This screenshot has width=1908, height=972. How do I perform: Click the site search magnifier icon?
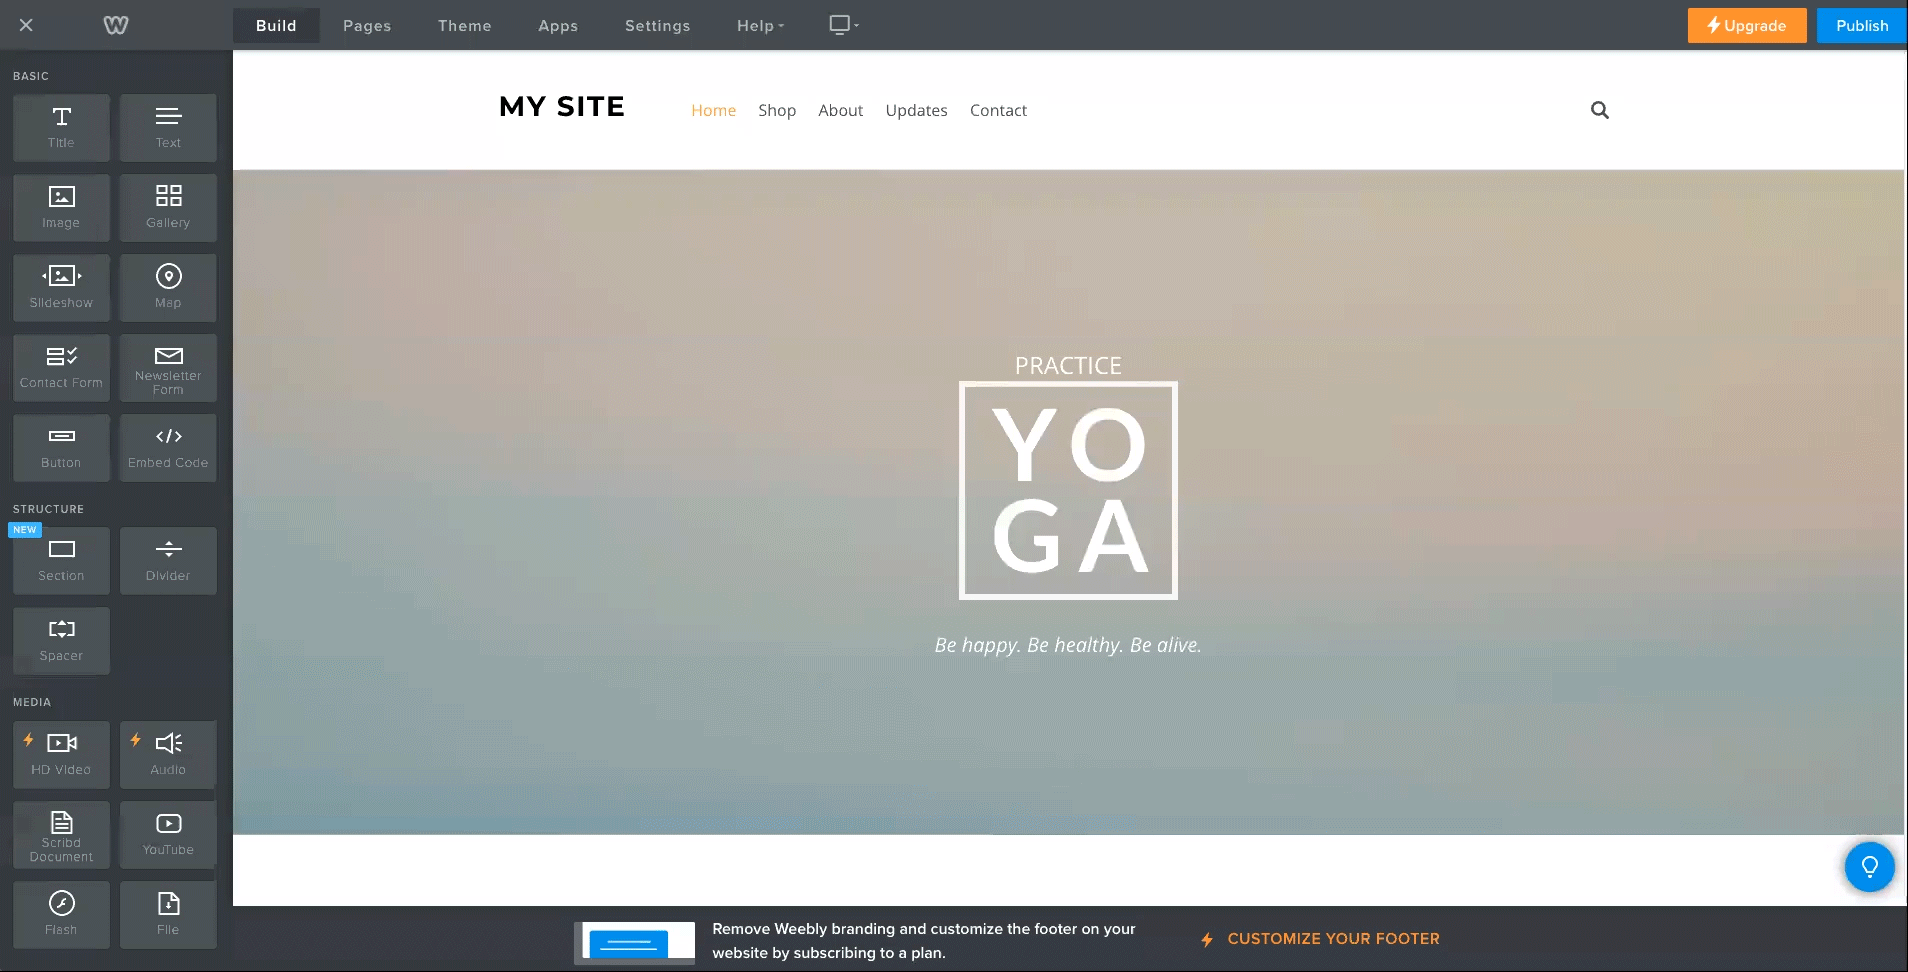[1600, 110]
